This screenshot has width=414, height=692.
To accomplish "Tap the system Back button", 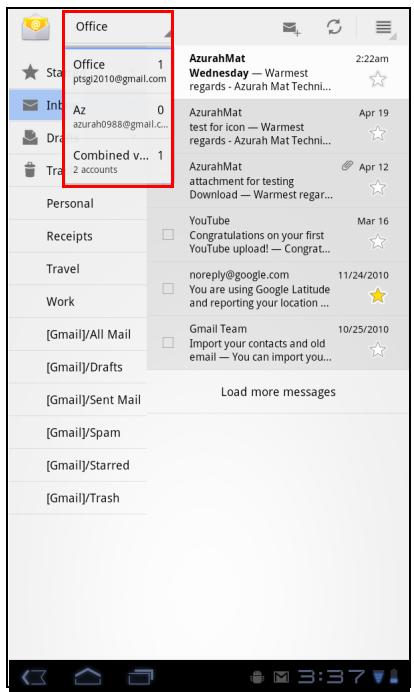I will click(34, 677).
